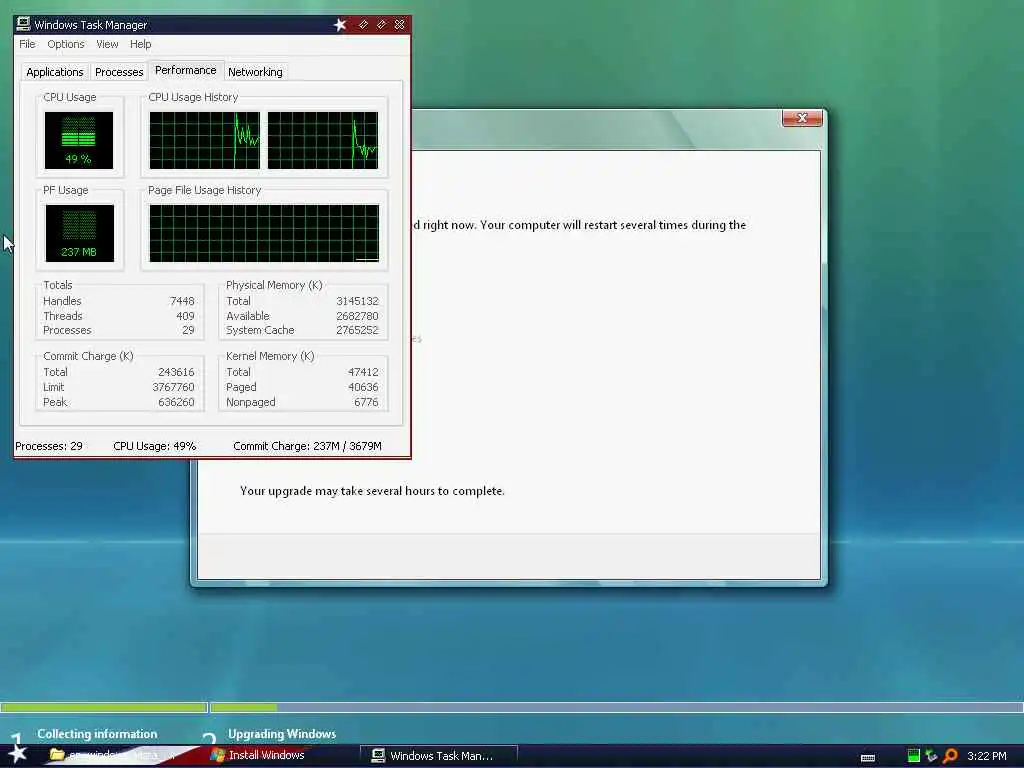
Task: Click Commit Charge Total 243616
Action: 176,372
